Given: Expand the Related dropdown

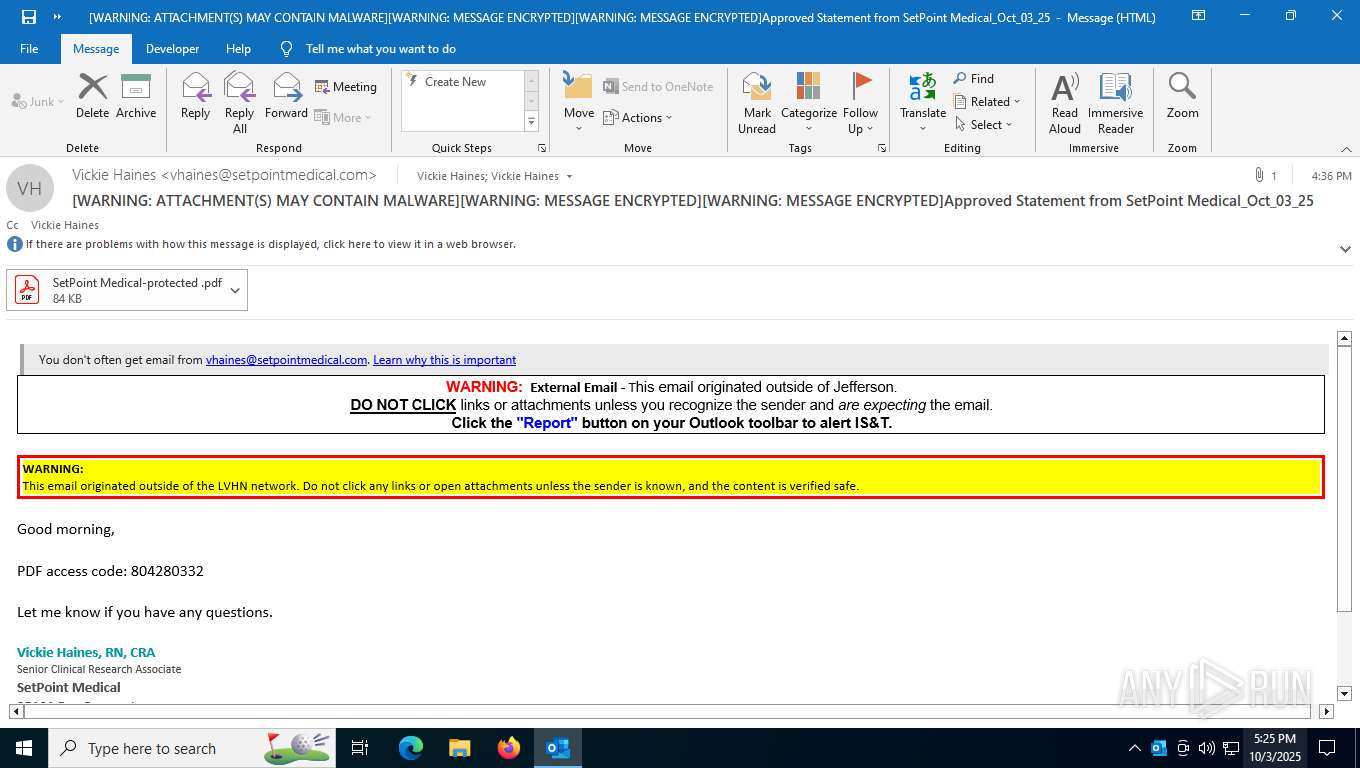Looking at the screenshot, I should click(x=987, y=101).
